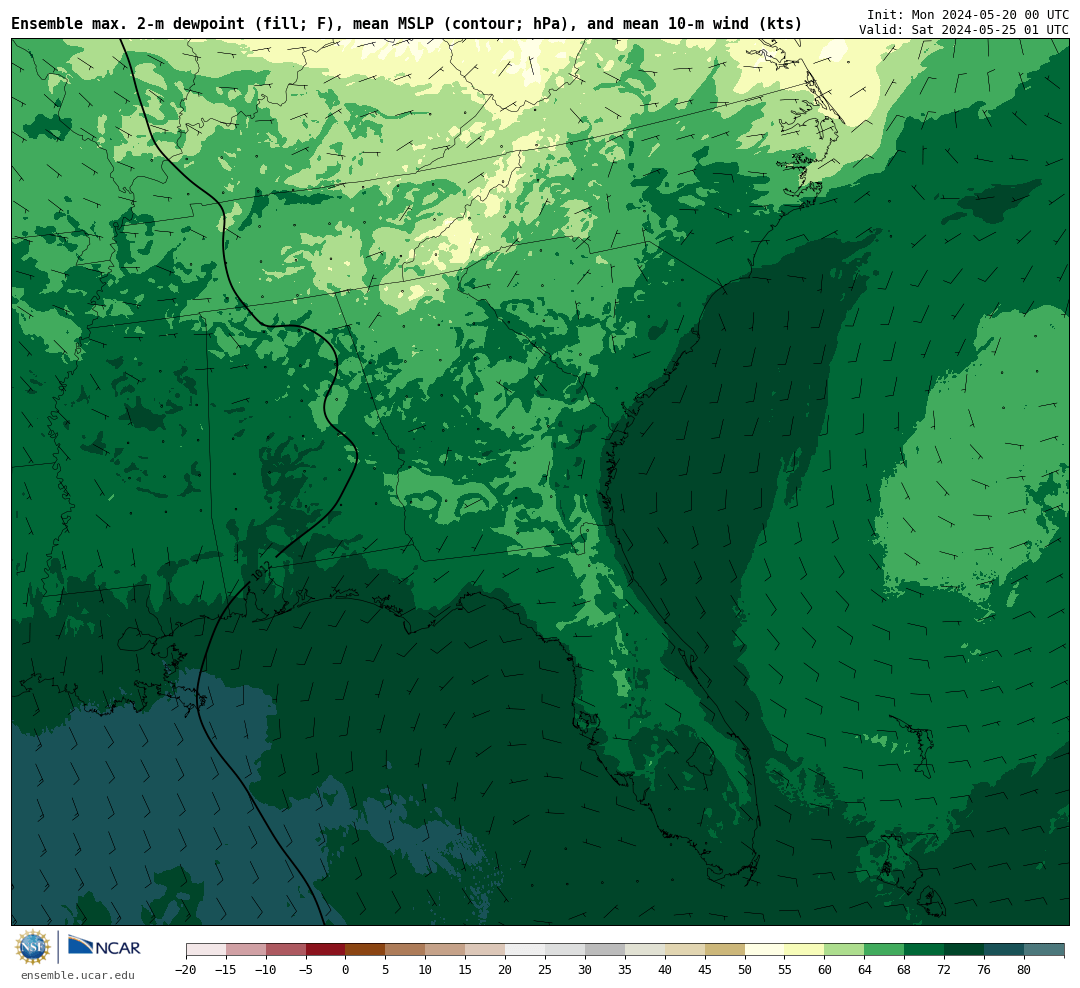1080x988 pixels.
Task: Pick the tan swatch between 40 and 45
Action: [x=685, y=949]
